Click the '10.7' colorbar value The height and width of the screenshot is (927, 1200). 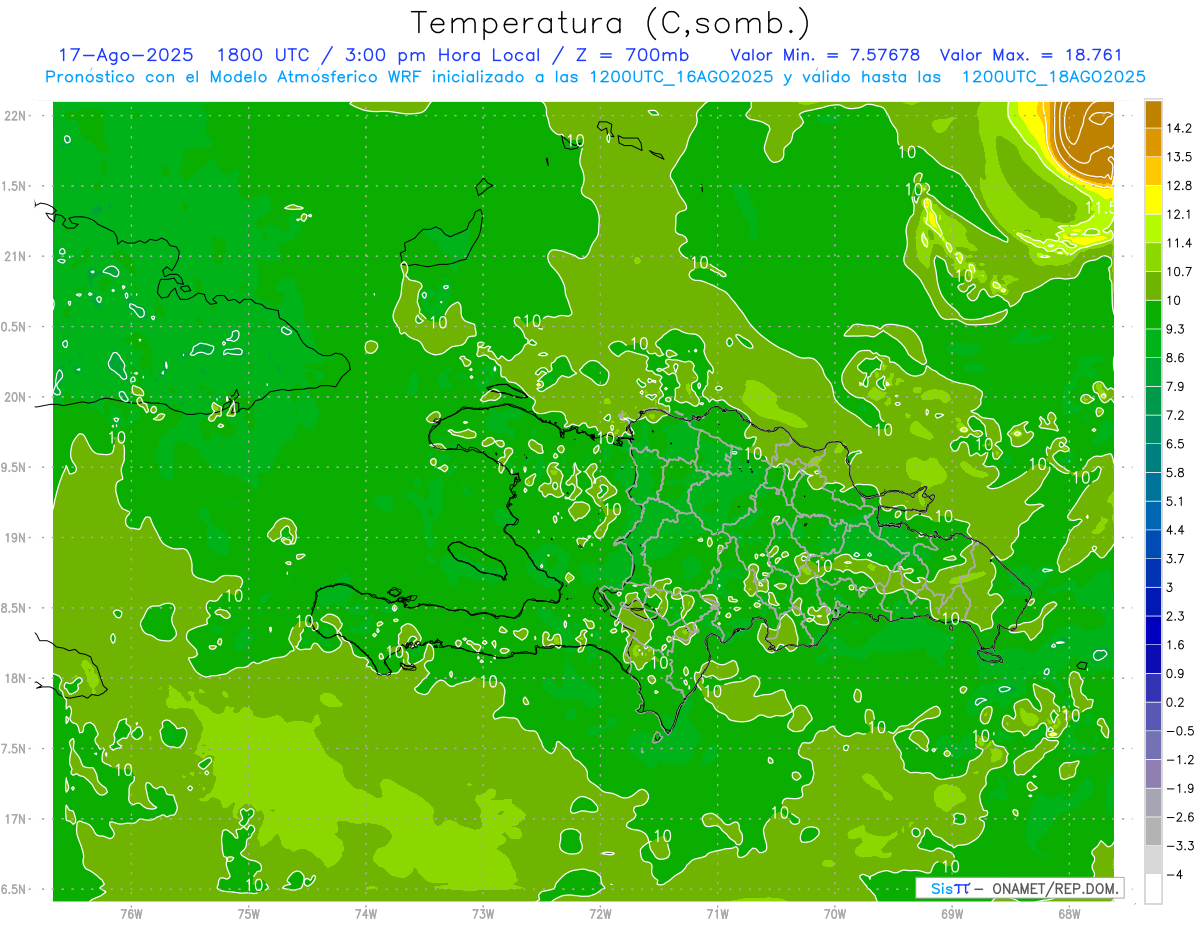1180,272
